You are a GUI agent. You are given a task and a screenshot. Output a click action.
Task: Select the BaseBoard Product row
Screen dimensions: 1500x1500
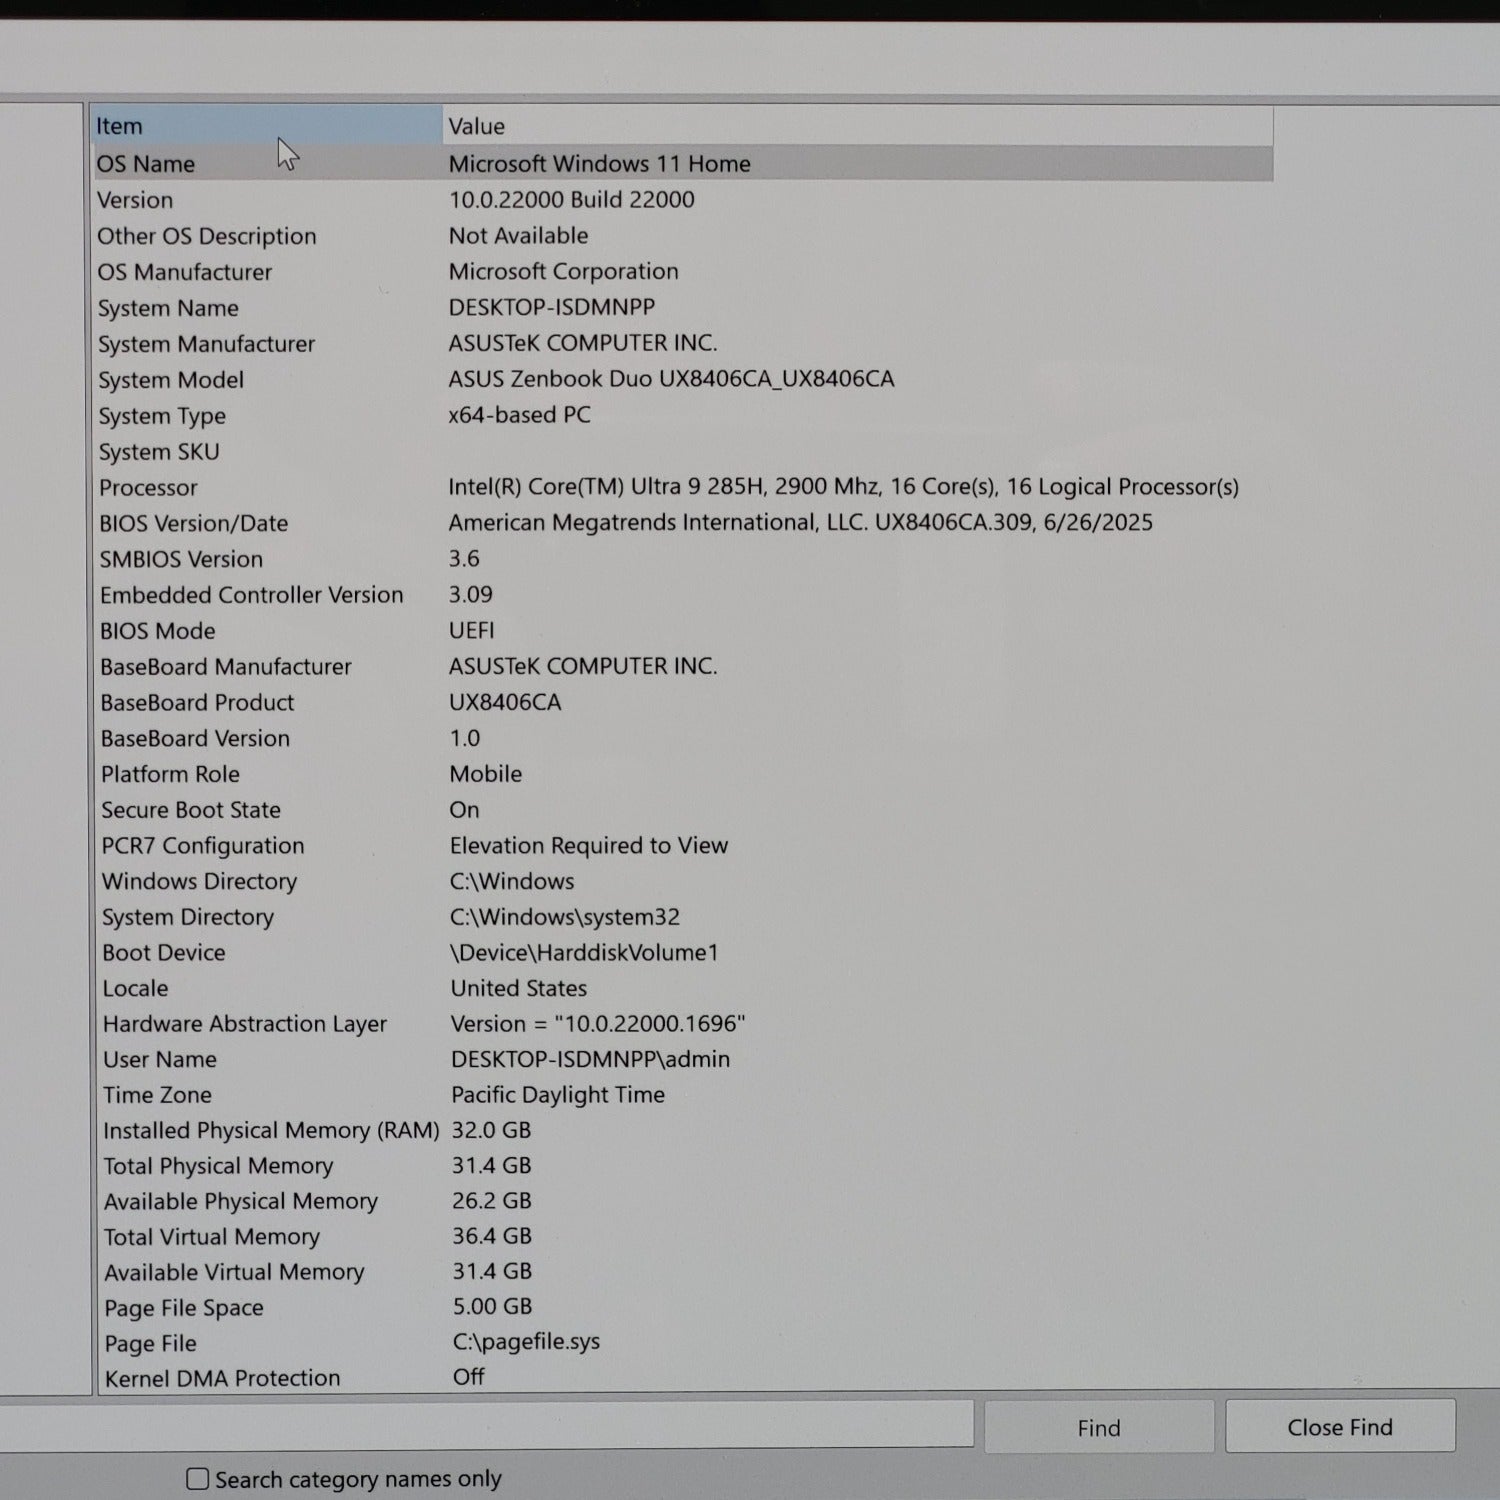197,703
